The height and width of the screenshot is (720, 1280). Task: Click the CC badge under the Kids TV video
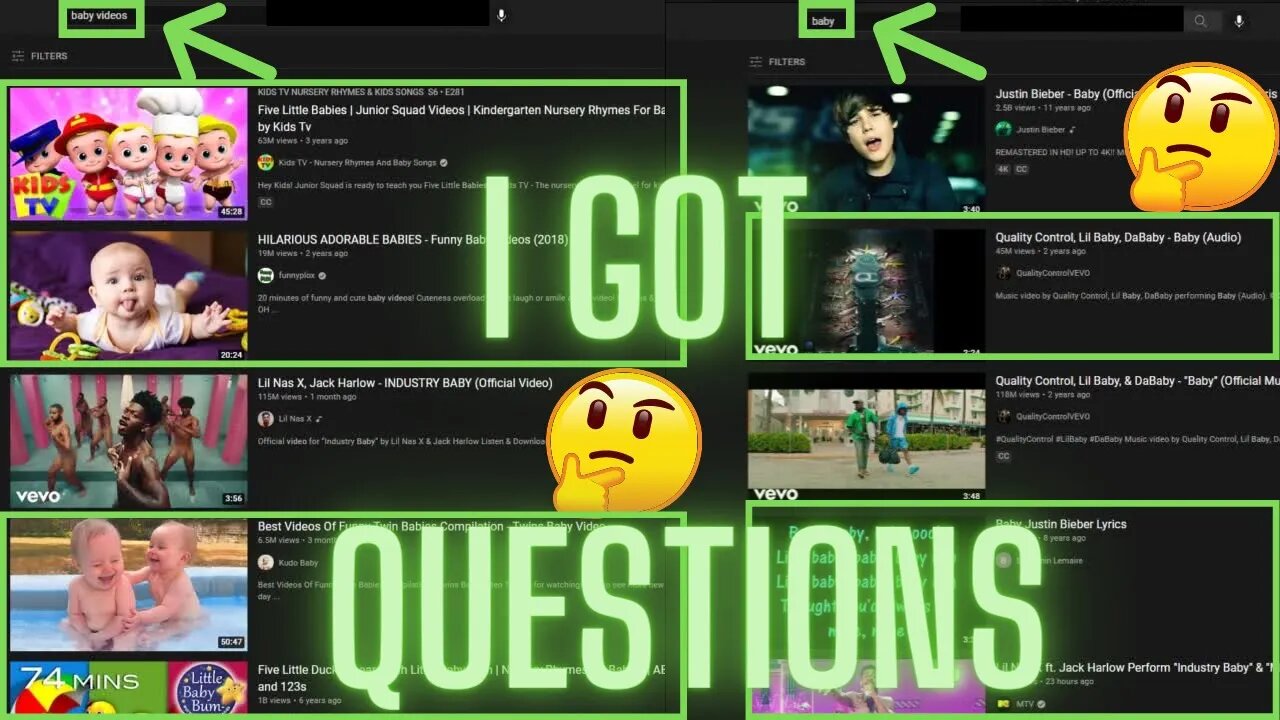(x=266, y=202)
